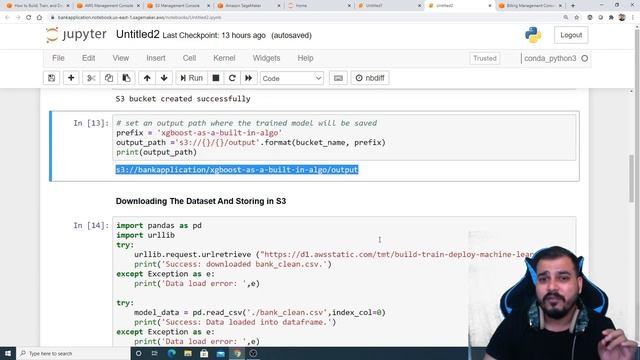Open the File menu

[58, 58]
